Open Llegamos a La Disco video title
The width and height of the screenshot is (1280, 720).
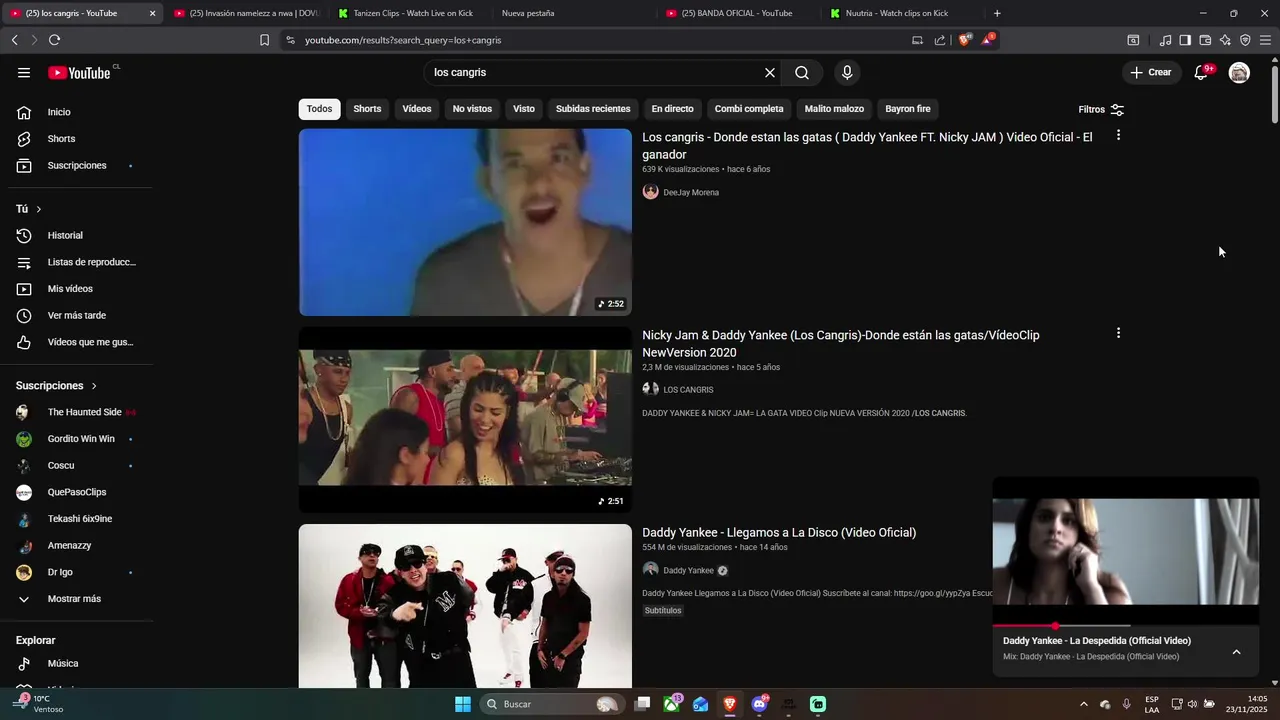coord(779,533)
